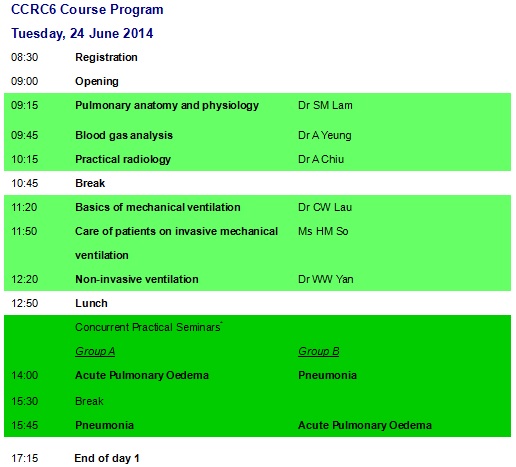
Task: Select the Registration entry at 08:30
Action: (106, 57)
